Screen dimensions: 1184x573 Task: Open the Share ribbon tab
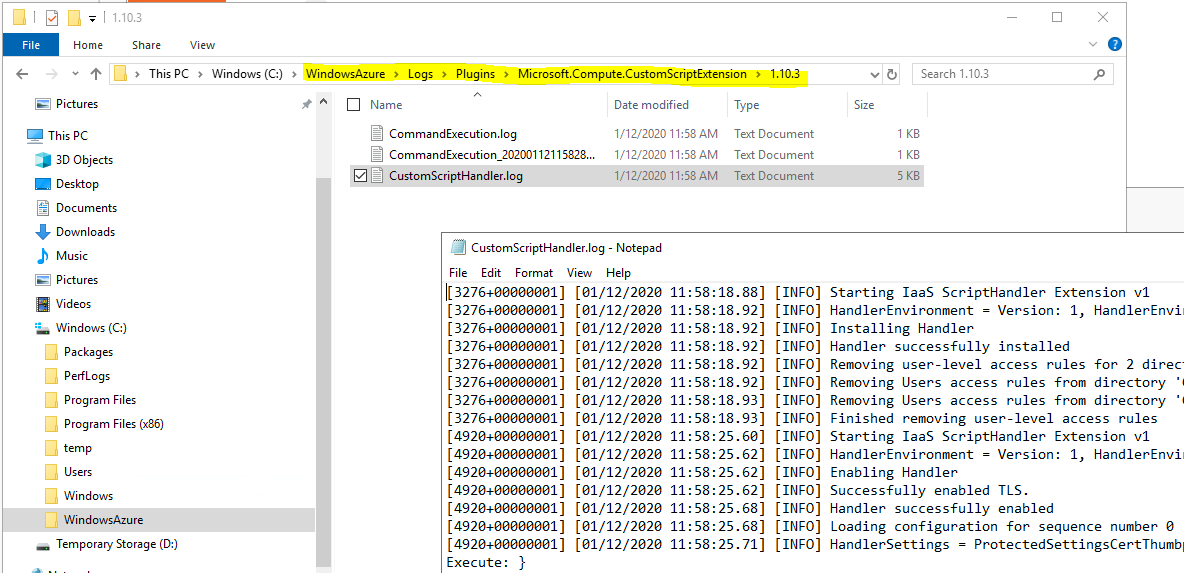pos(146,45)
